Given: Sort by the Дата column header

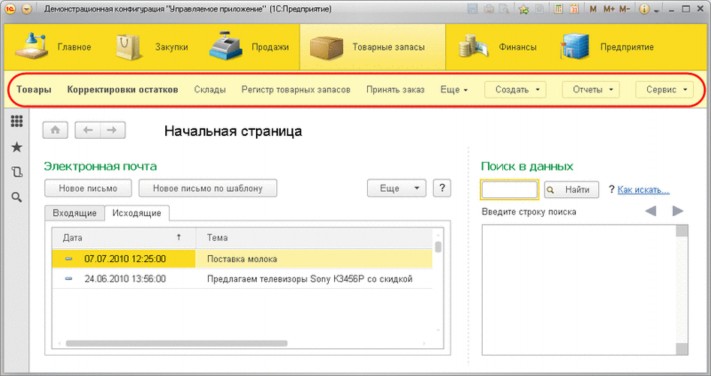Looking at the screenshot, I should pos(124,238).
